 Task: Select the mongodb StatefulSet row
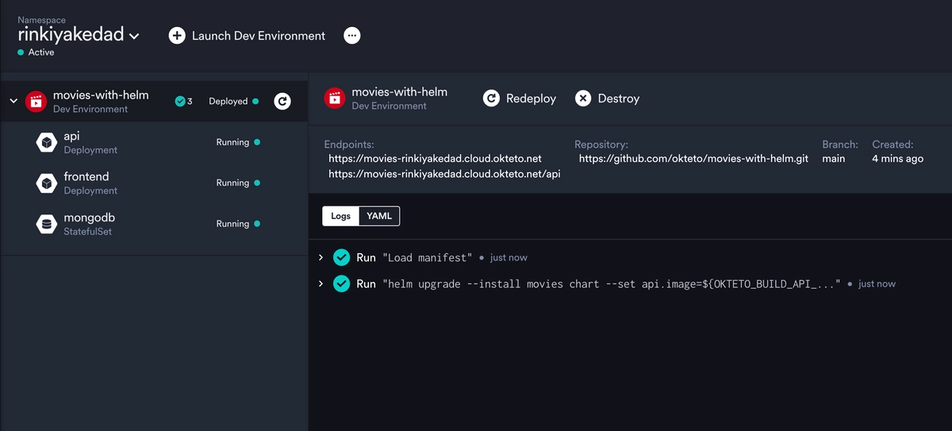[154, 223]
